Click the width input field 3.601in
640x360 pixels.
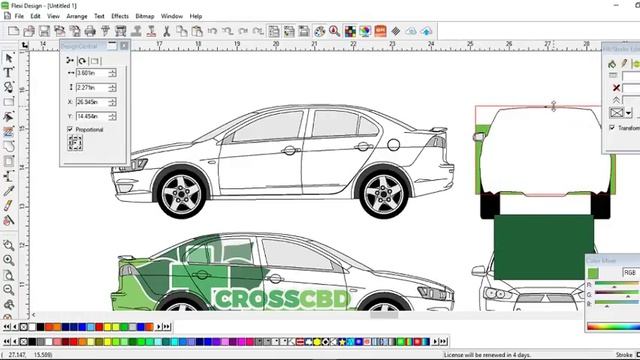(92, 73)
